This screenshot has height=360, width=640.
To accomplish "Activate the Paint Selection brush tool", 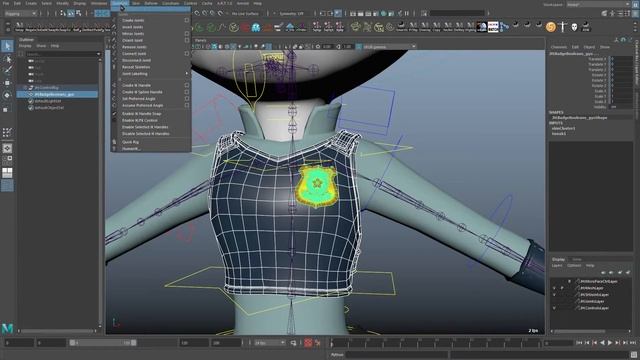I will pos(7,70).
